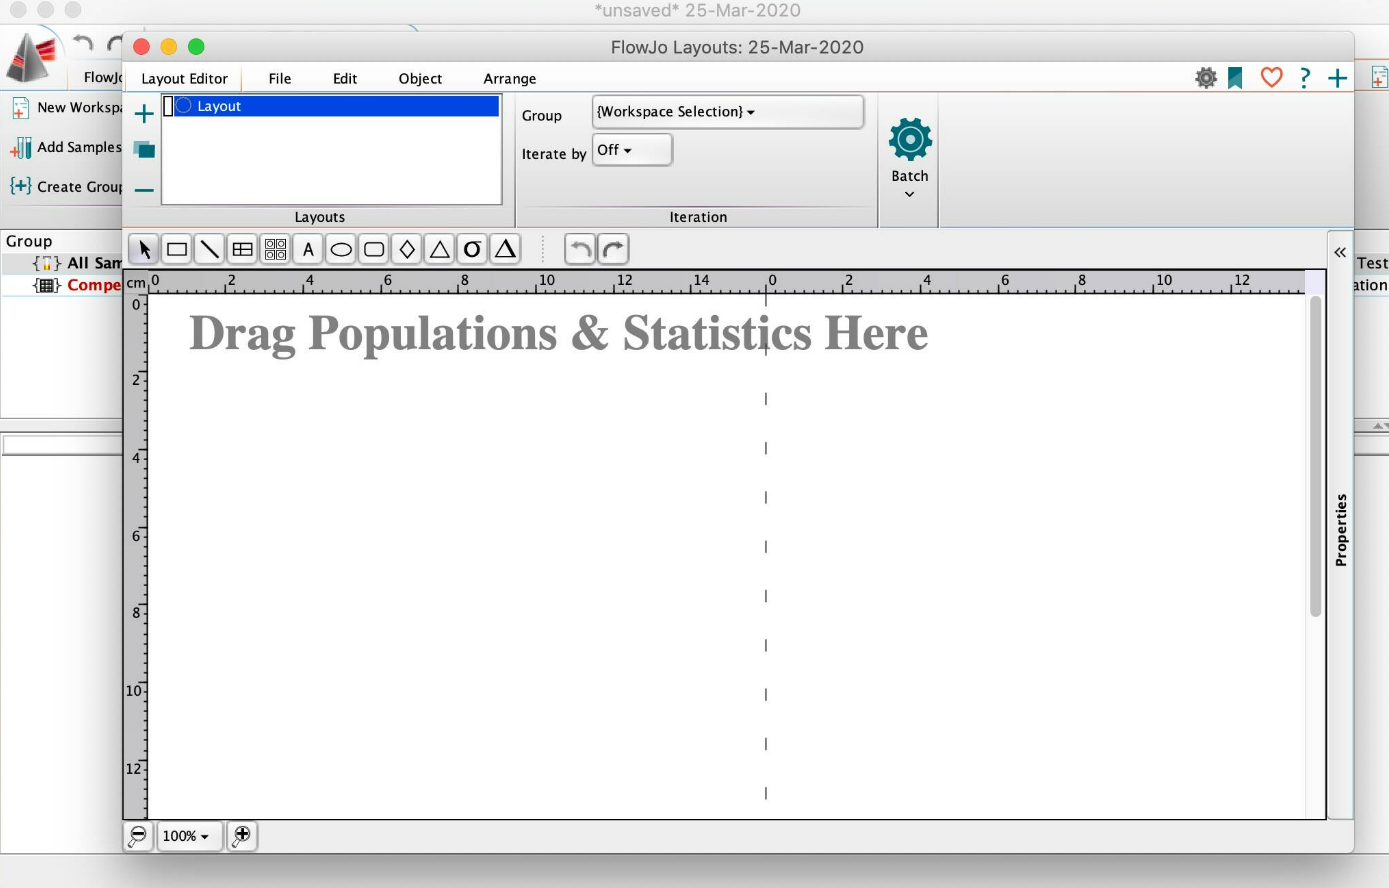
Task: Select the rounded rectangle tool
Action: [374, 249]
